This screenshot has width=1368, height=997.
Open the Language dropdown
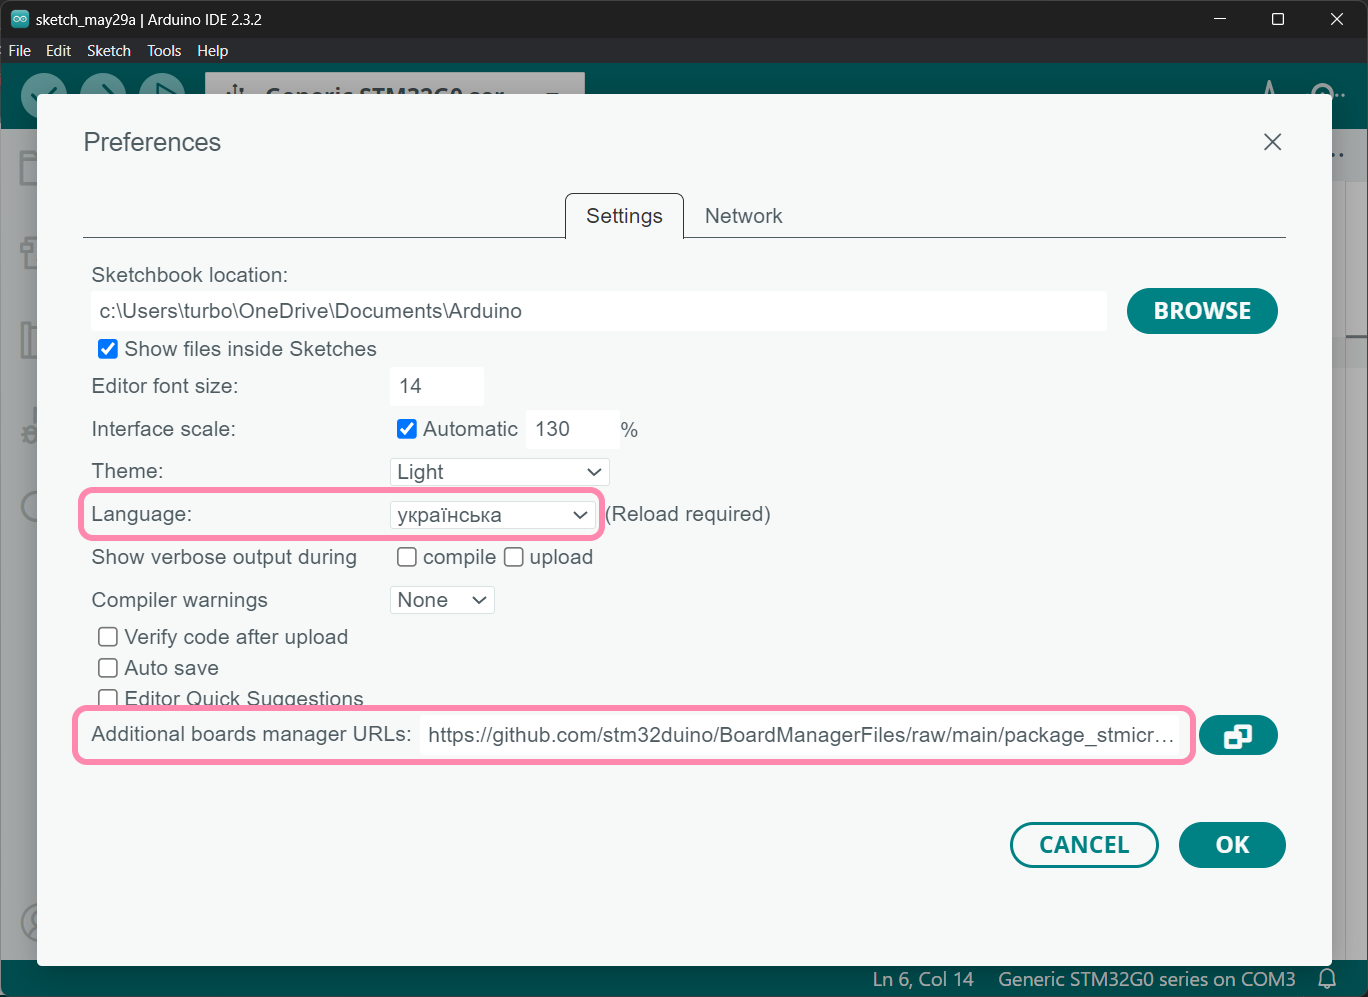coord(492,515)
